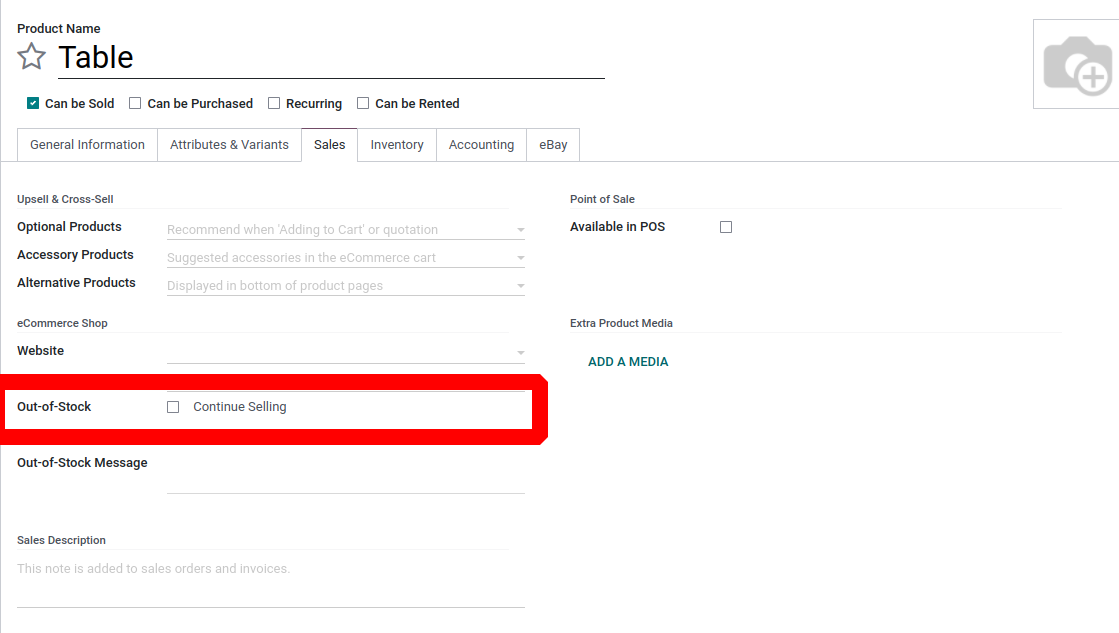Viewport: 1119px width, 633px height.
Task: Enable Continue Selling for Out-of-Stock
Action: pyautogui.click(x=173, y=406)
